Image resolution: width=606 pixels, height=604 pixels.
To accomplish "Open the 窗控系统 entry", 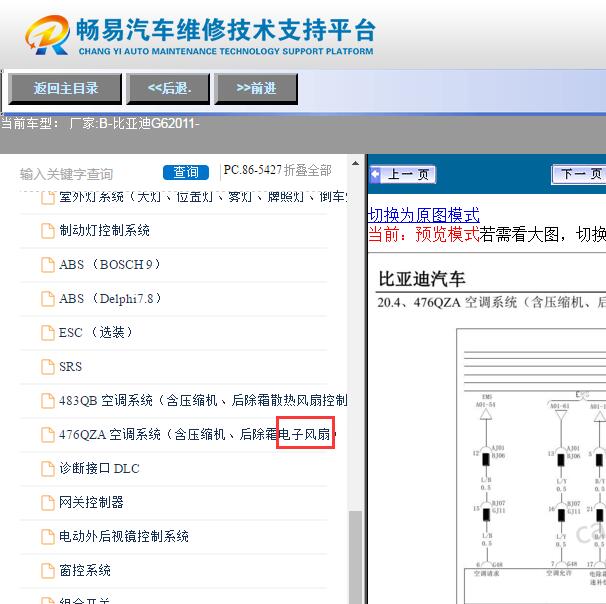I will [85, 571].
